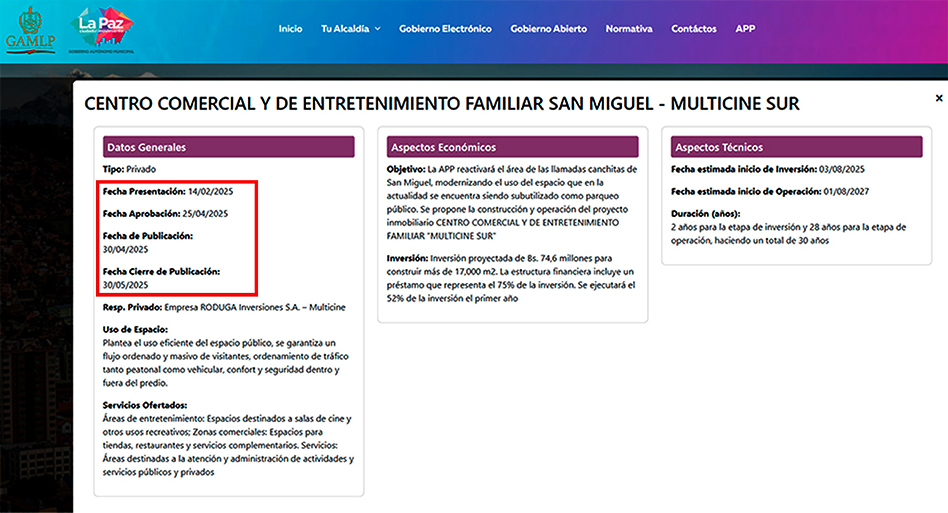This screenshot has height=513, width=948.
Task: Open the Gobierno Electrónico menu item
Action: click(x=445, y=29)
